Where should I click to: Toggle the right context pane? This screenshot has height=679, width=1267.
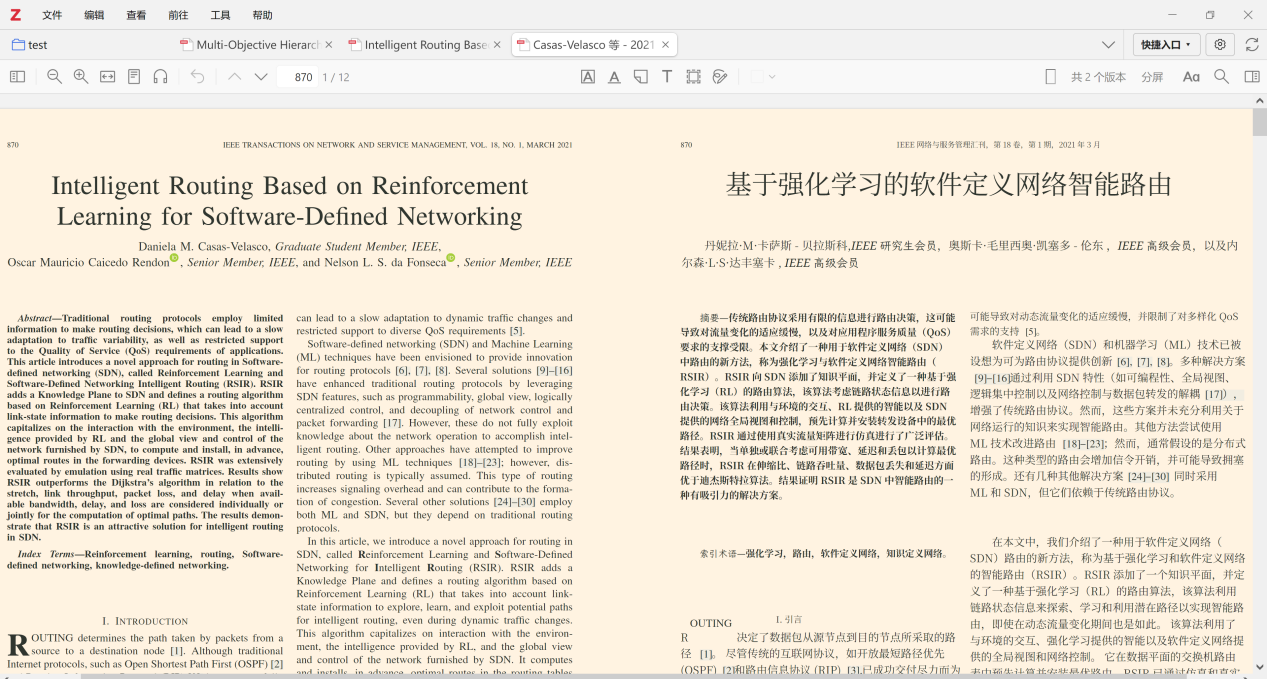tap(1251, 77)
